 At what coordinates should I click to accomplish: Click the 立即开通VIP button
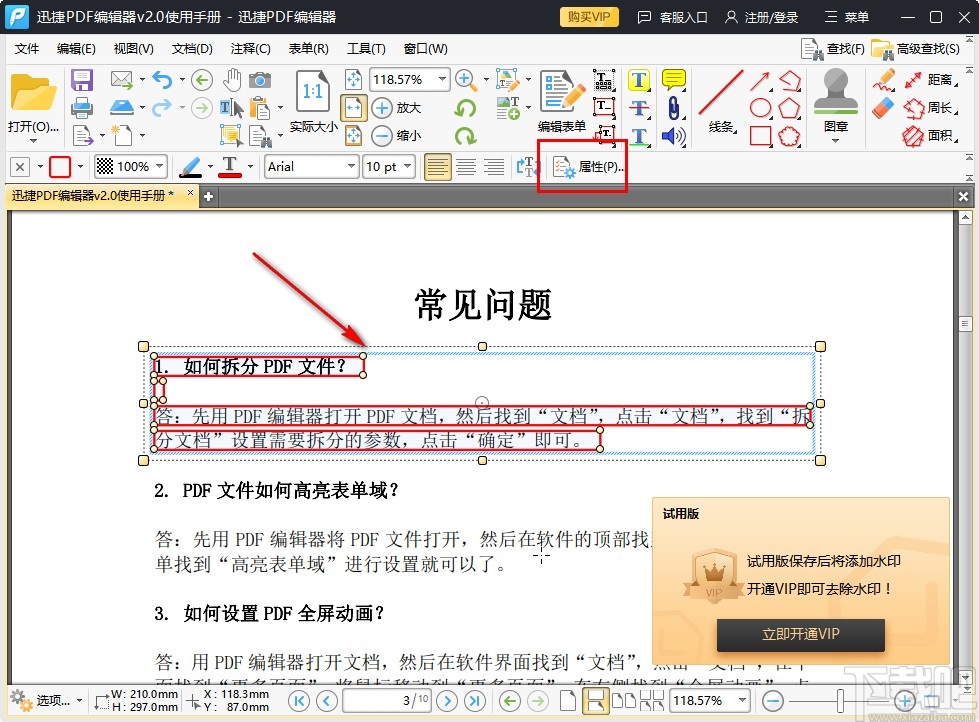point(800,634)
